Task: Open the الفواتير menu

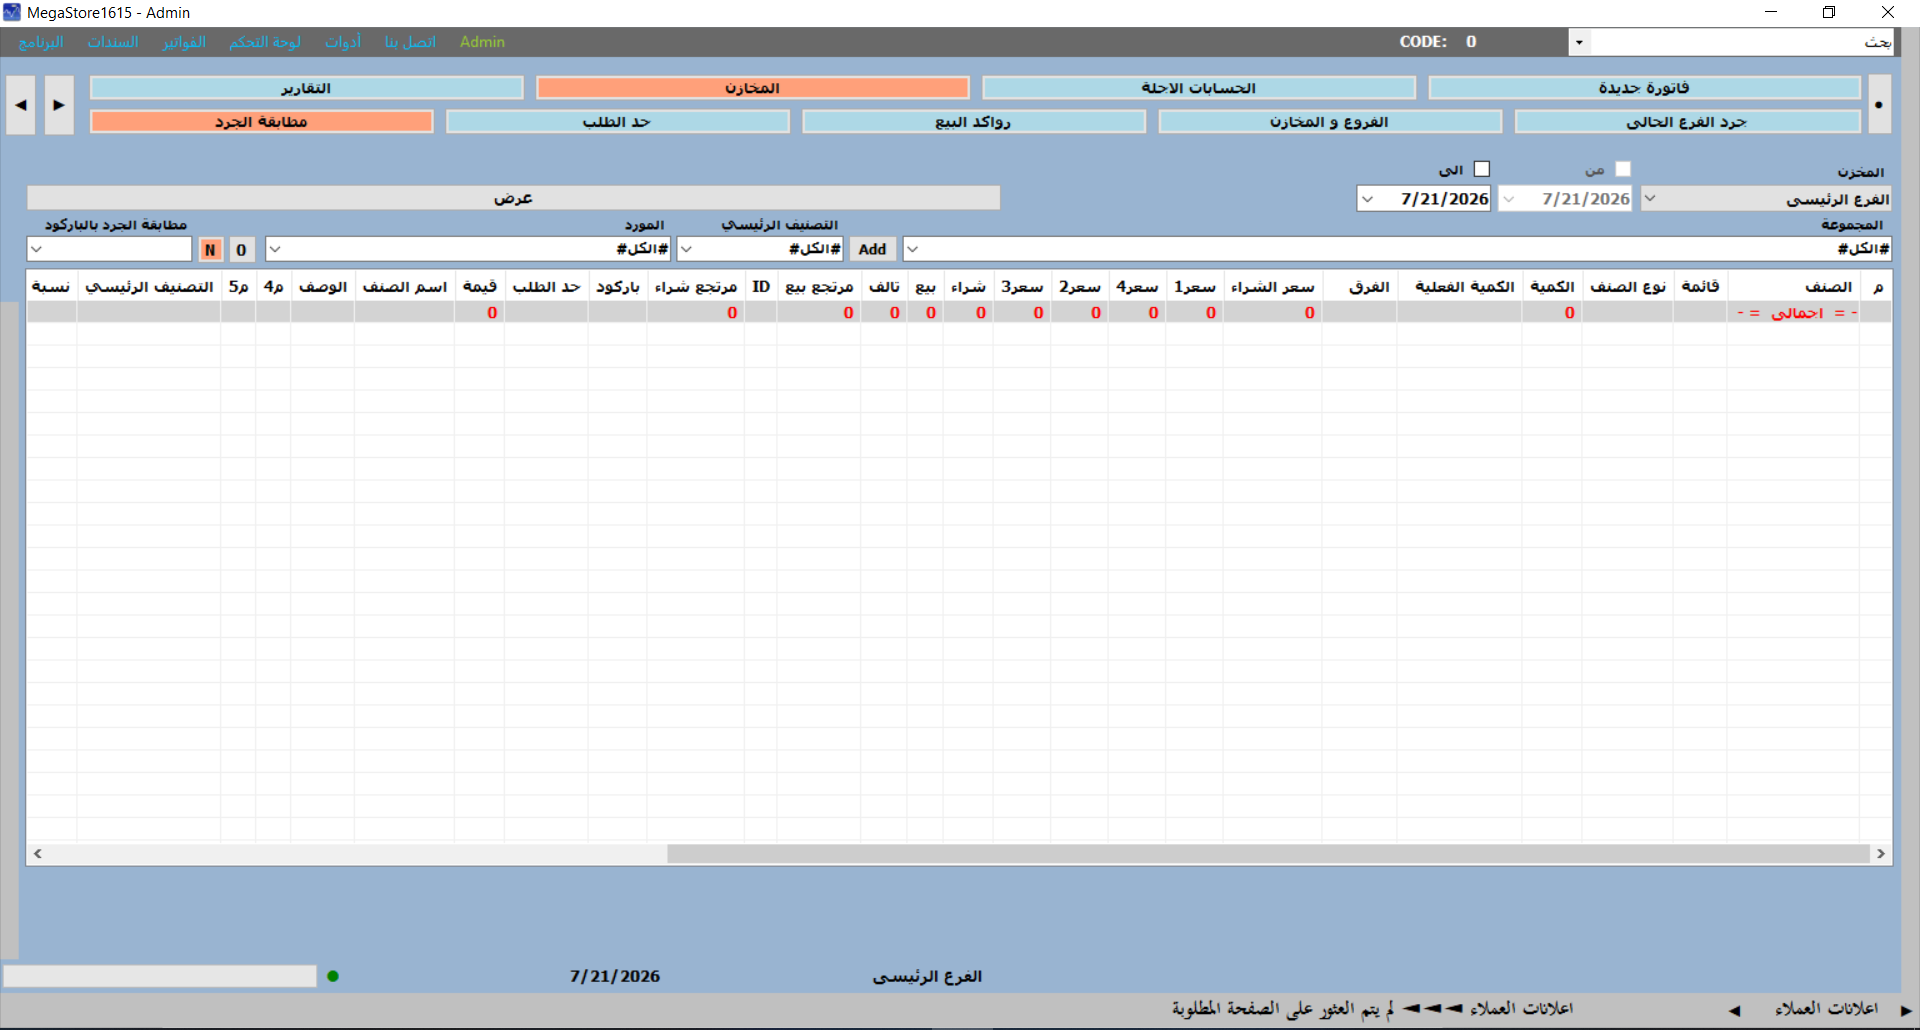Action: click(184, 42)
